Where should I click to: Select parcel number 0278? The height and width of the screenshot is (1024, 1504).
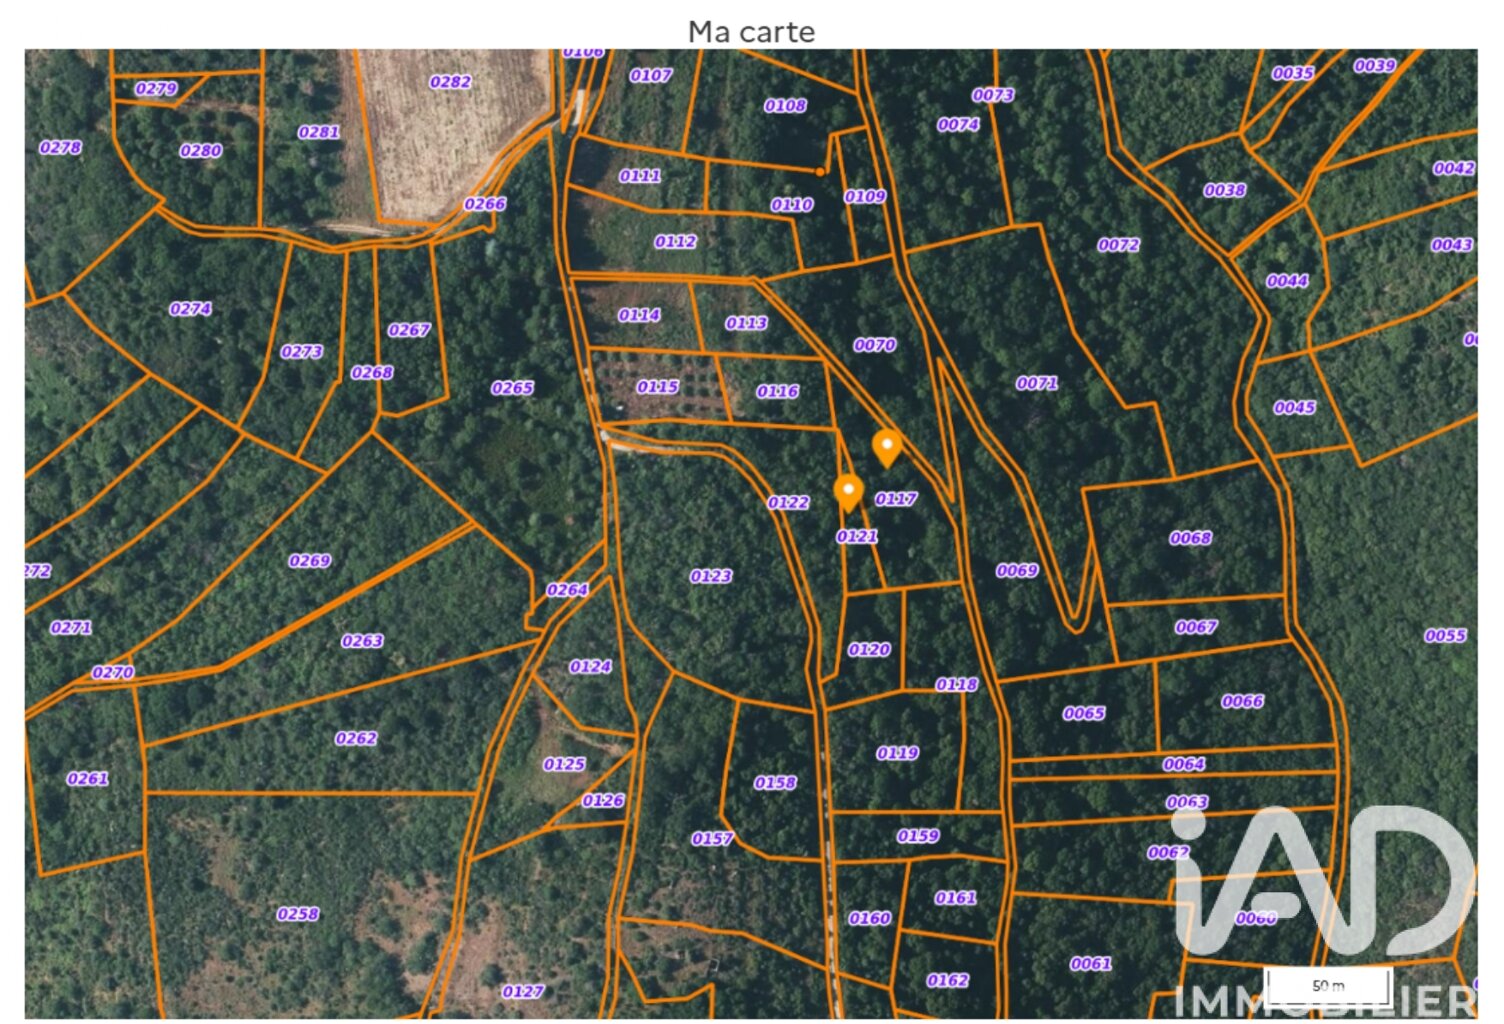(x=60, y=148)
